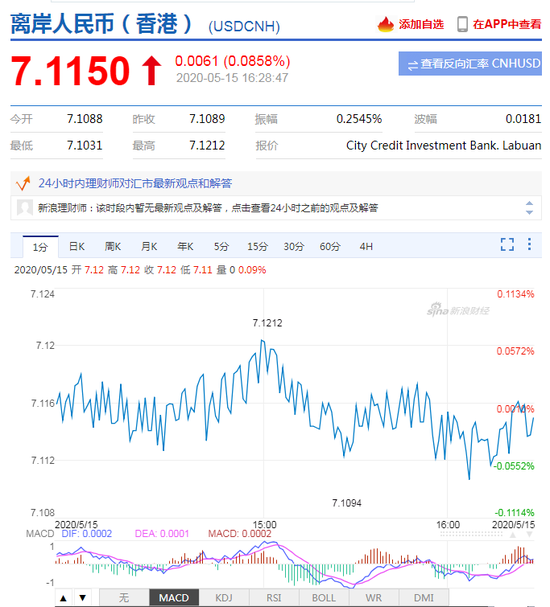
Task: Click the phone icon for APP view
Action: (x=462, y=24)
